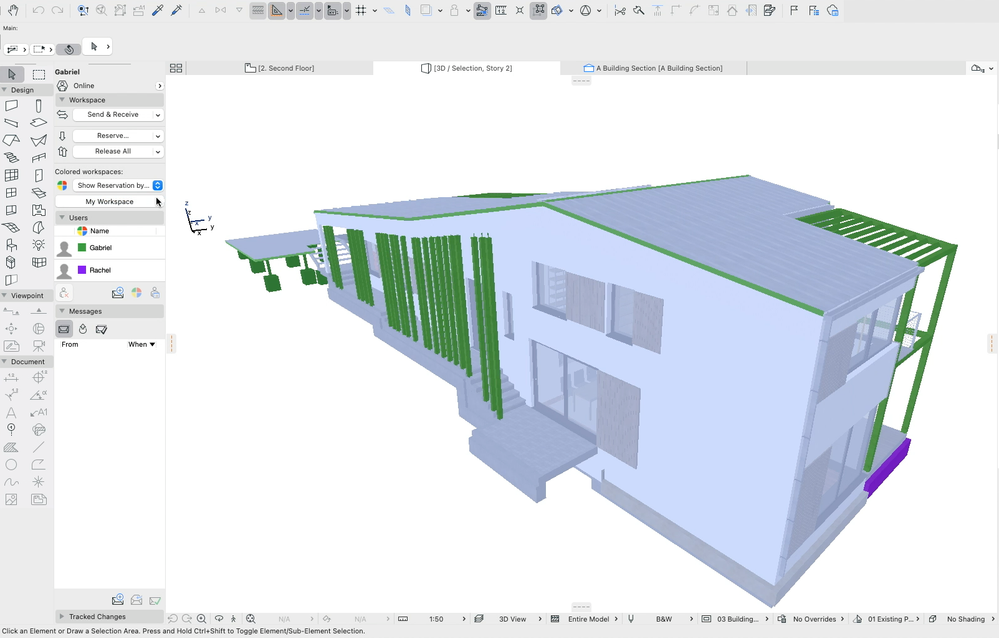The width and height of the screenshot is (999, 638).
Task: Click the Release All button
Action: click(113, 152)
